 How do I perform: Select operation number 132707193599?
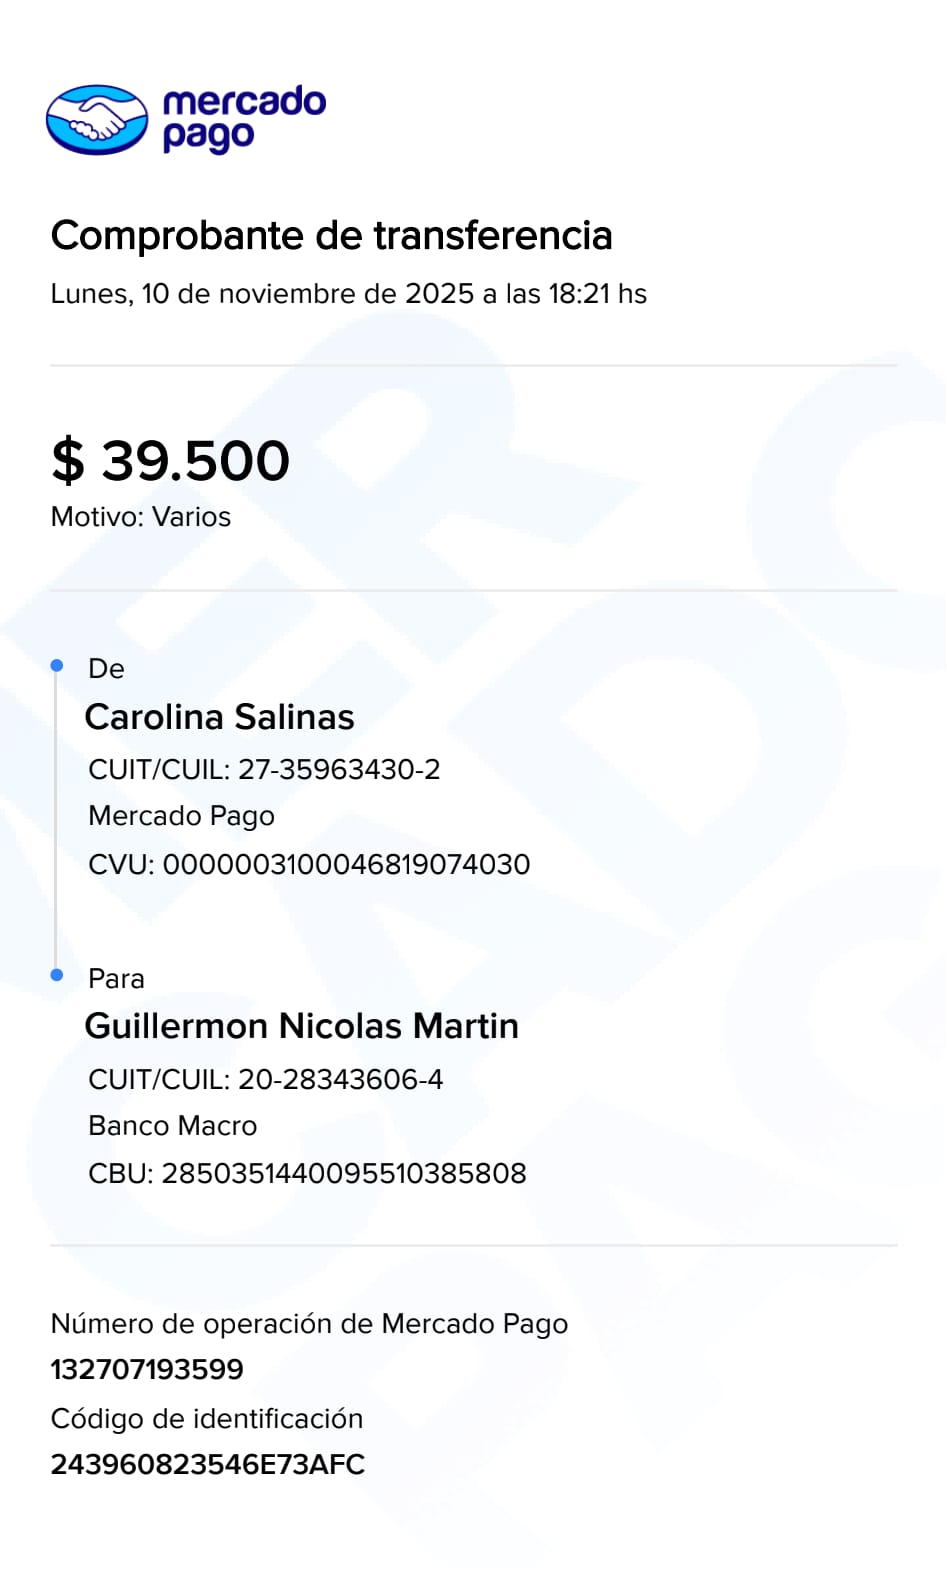coord(147,1369)
